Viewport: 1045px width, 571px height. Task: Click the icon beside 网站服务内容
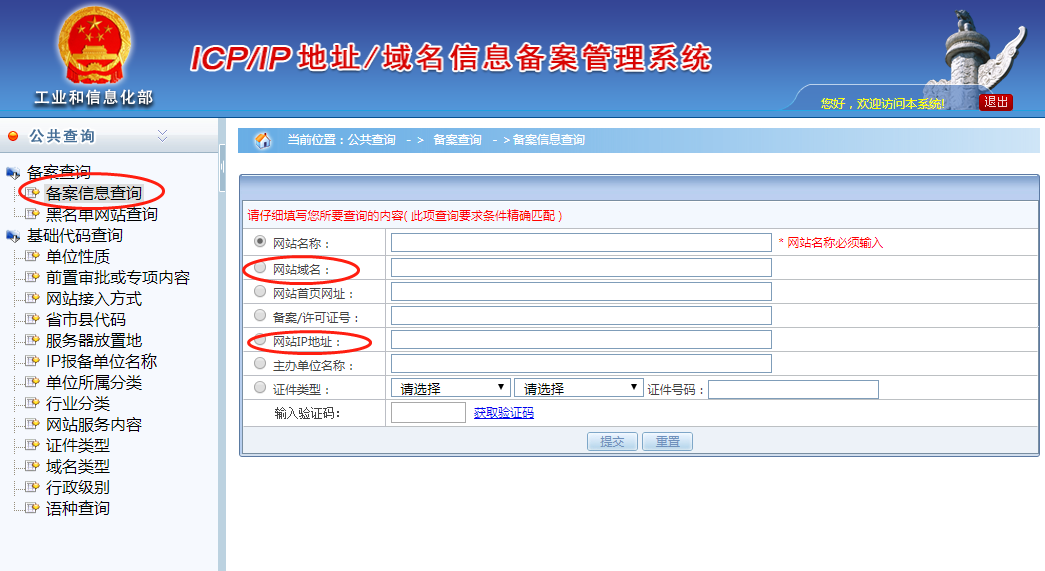[32, 424]
